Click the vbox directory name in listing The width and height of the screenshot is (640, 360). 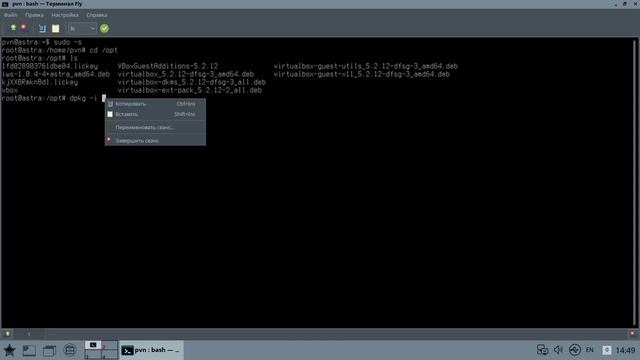(x=9, y=91)
